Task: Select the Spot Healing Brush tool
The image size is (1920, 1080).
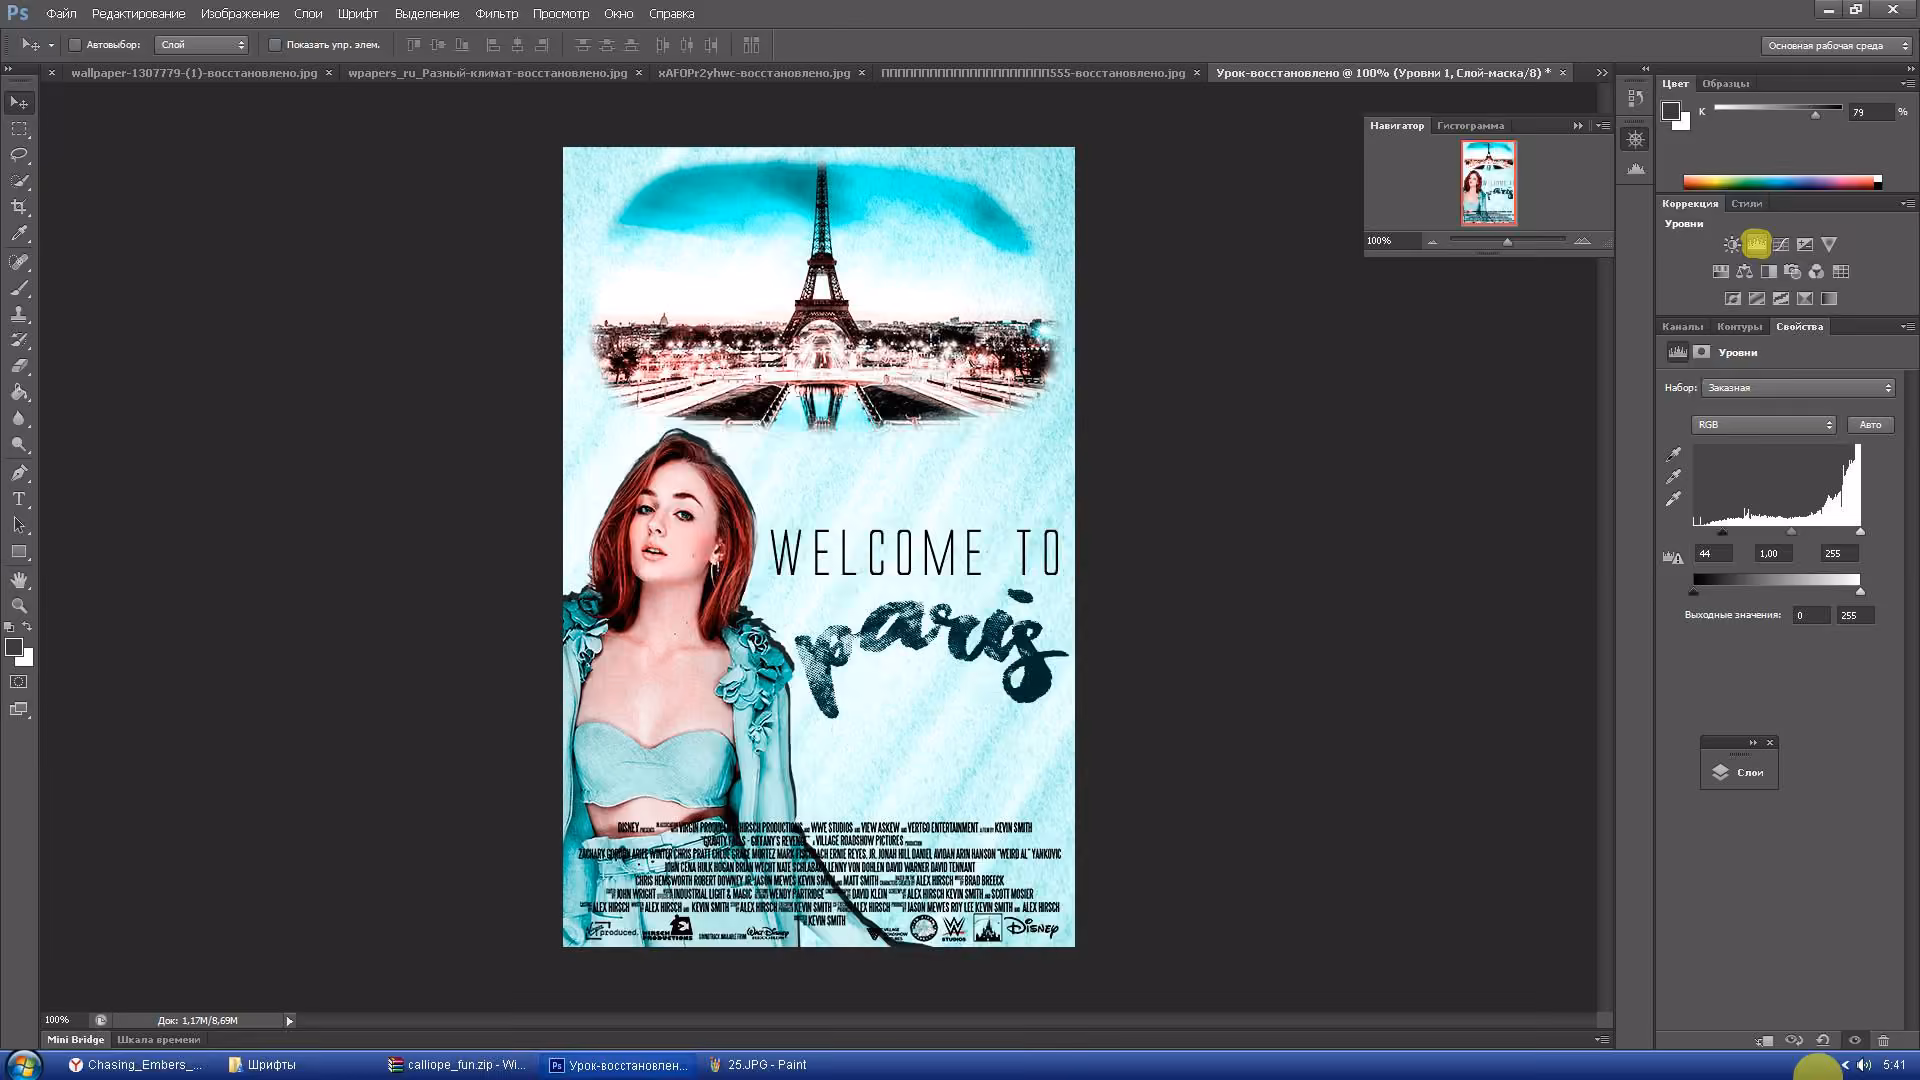Action: pyautogui.click(x=19, y=262)
